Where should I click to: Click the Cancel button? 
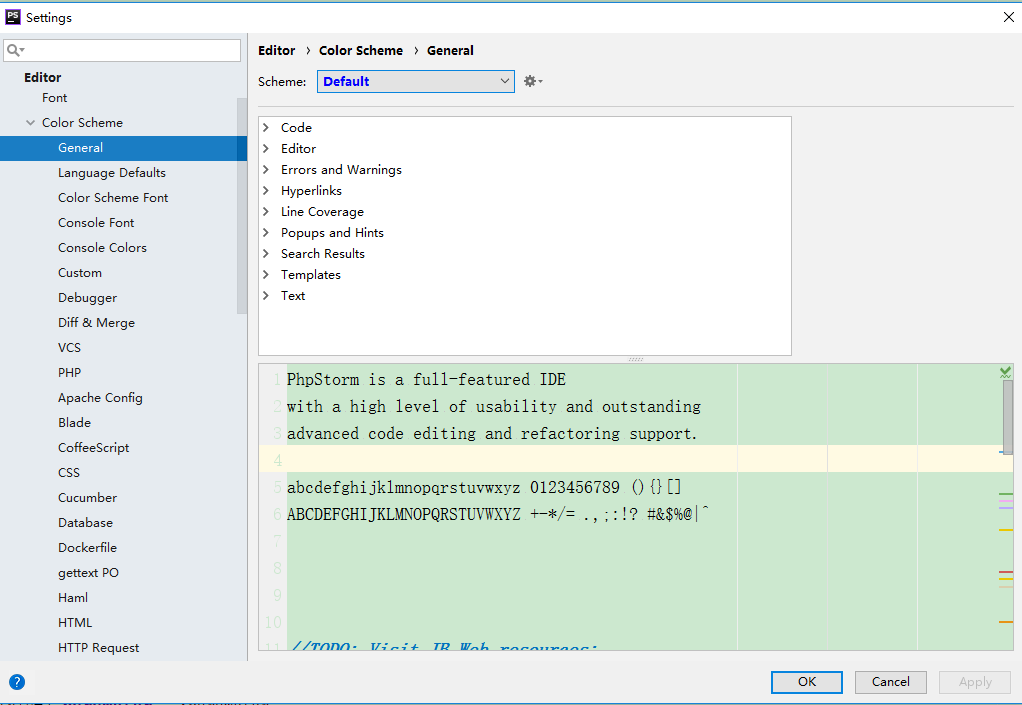point(890,682)
